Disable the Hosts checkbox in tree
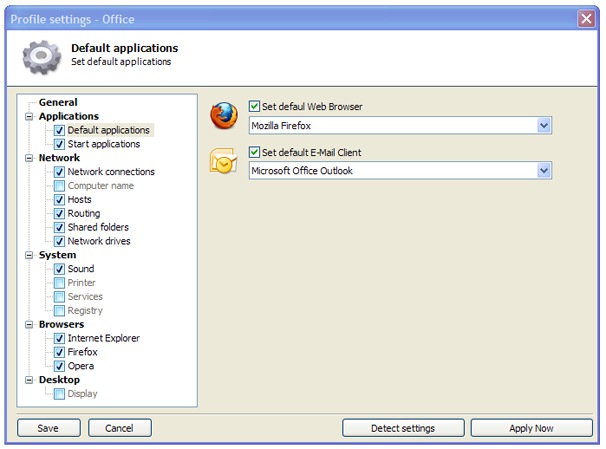The height and width of the screenshot is (449, 606). pos(60,200)
